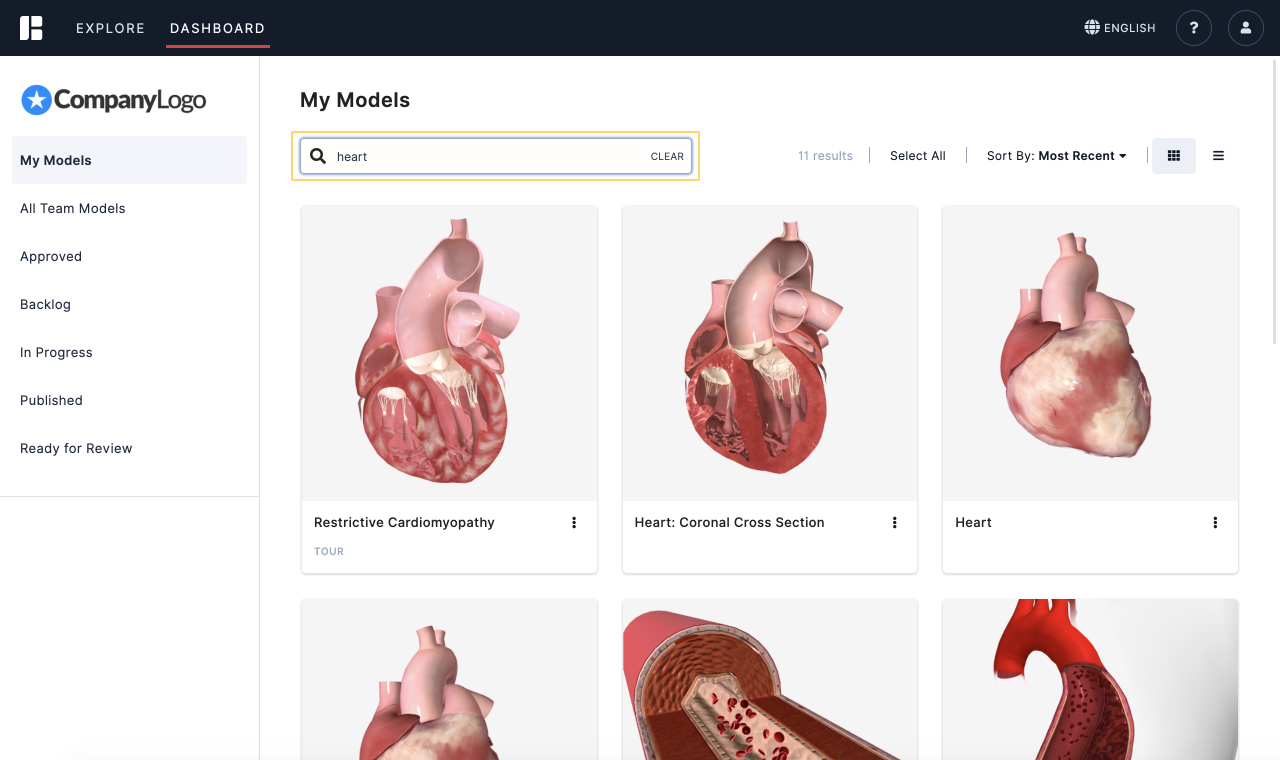1280x760 pixels.
Task: Switch to grid view
Action: point(1174,156)
